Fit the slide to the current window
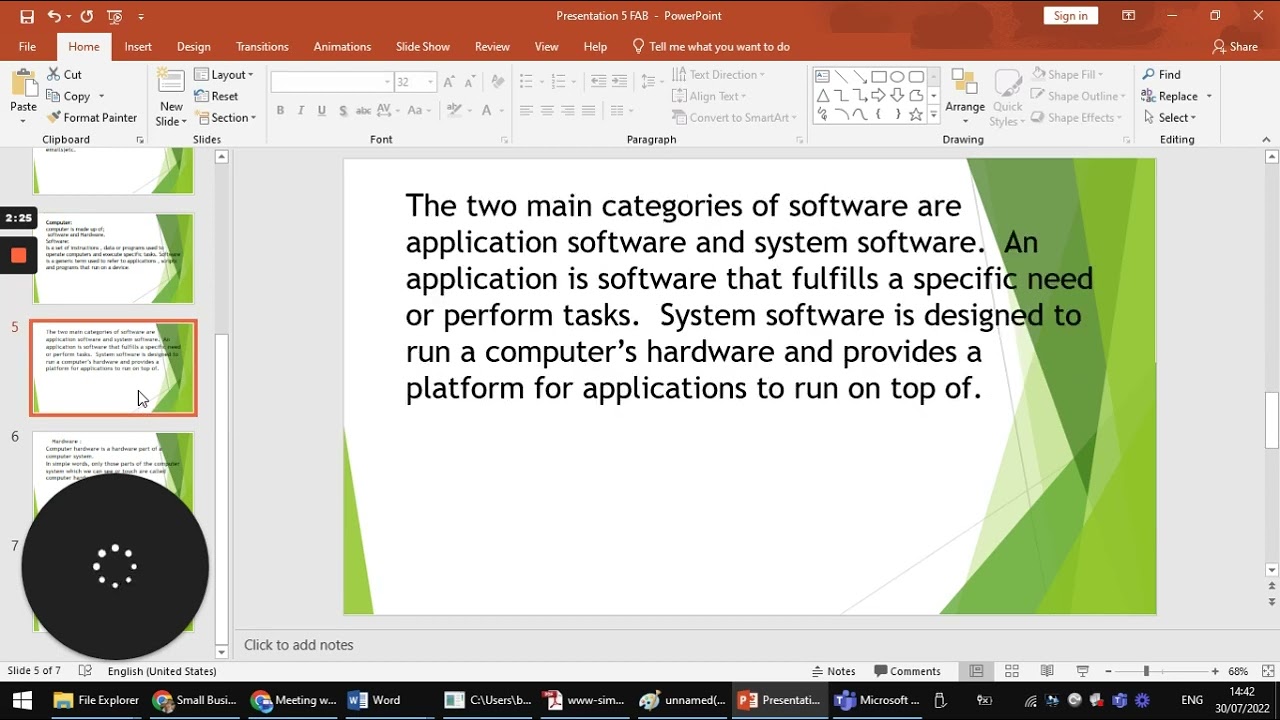This screenshot has height=720, width=1280. (x=1268, y=671)
